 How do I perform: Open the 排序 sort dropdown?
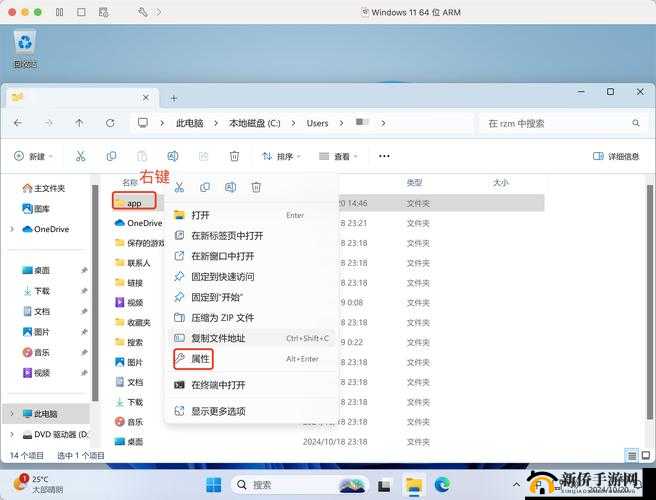(281, 156)
